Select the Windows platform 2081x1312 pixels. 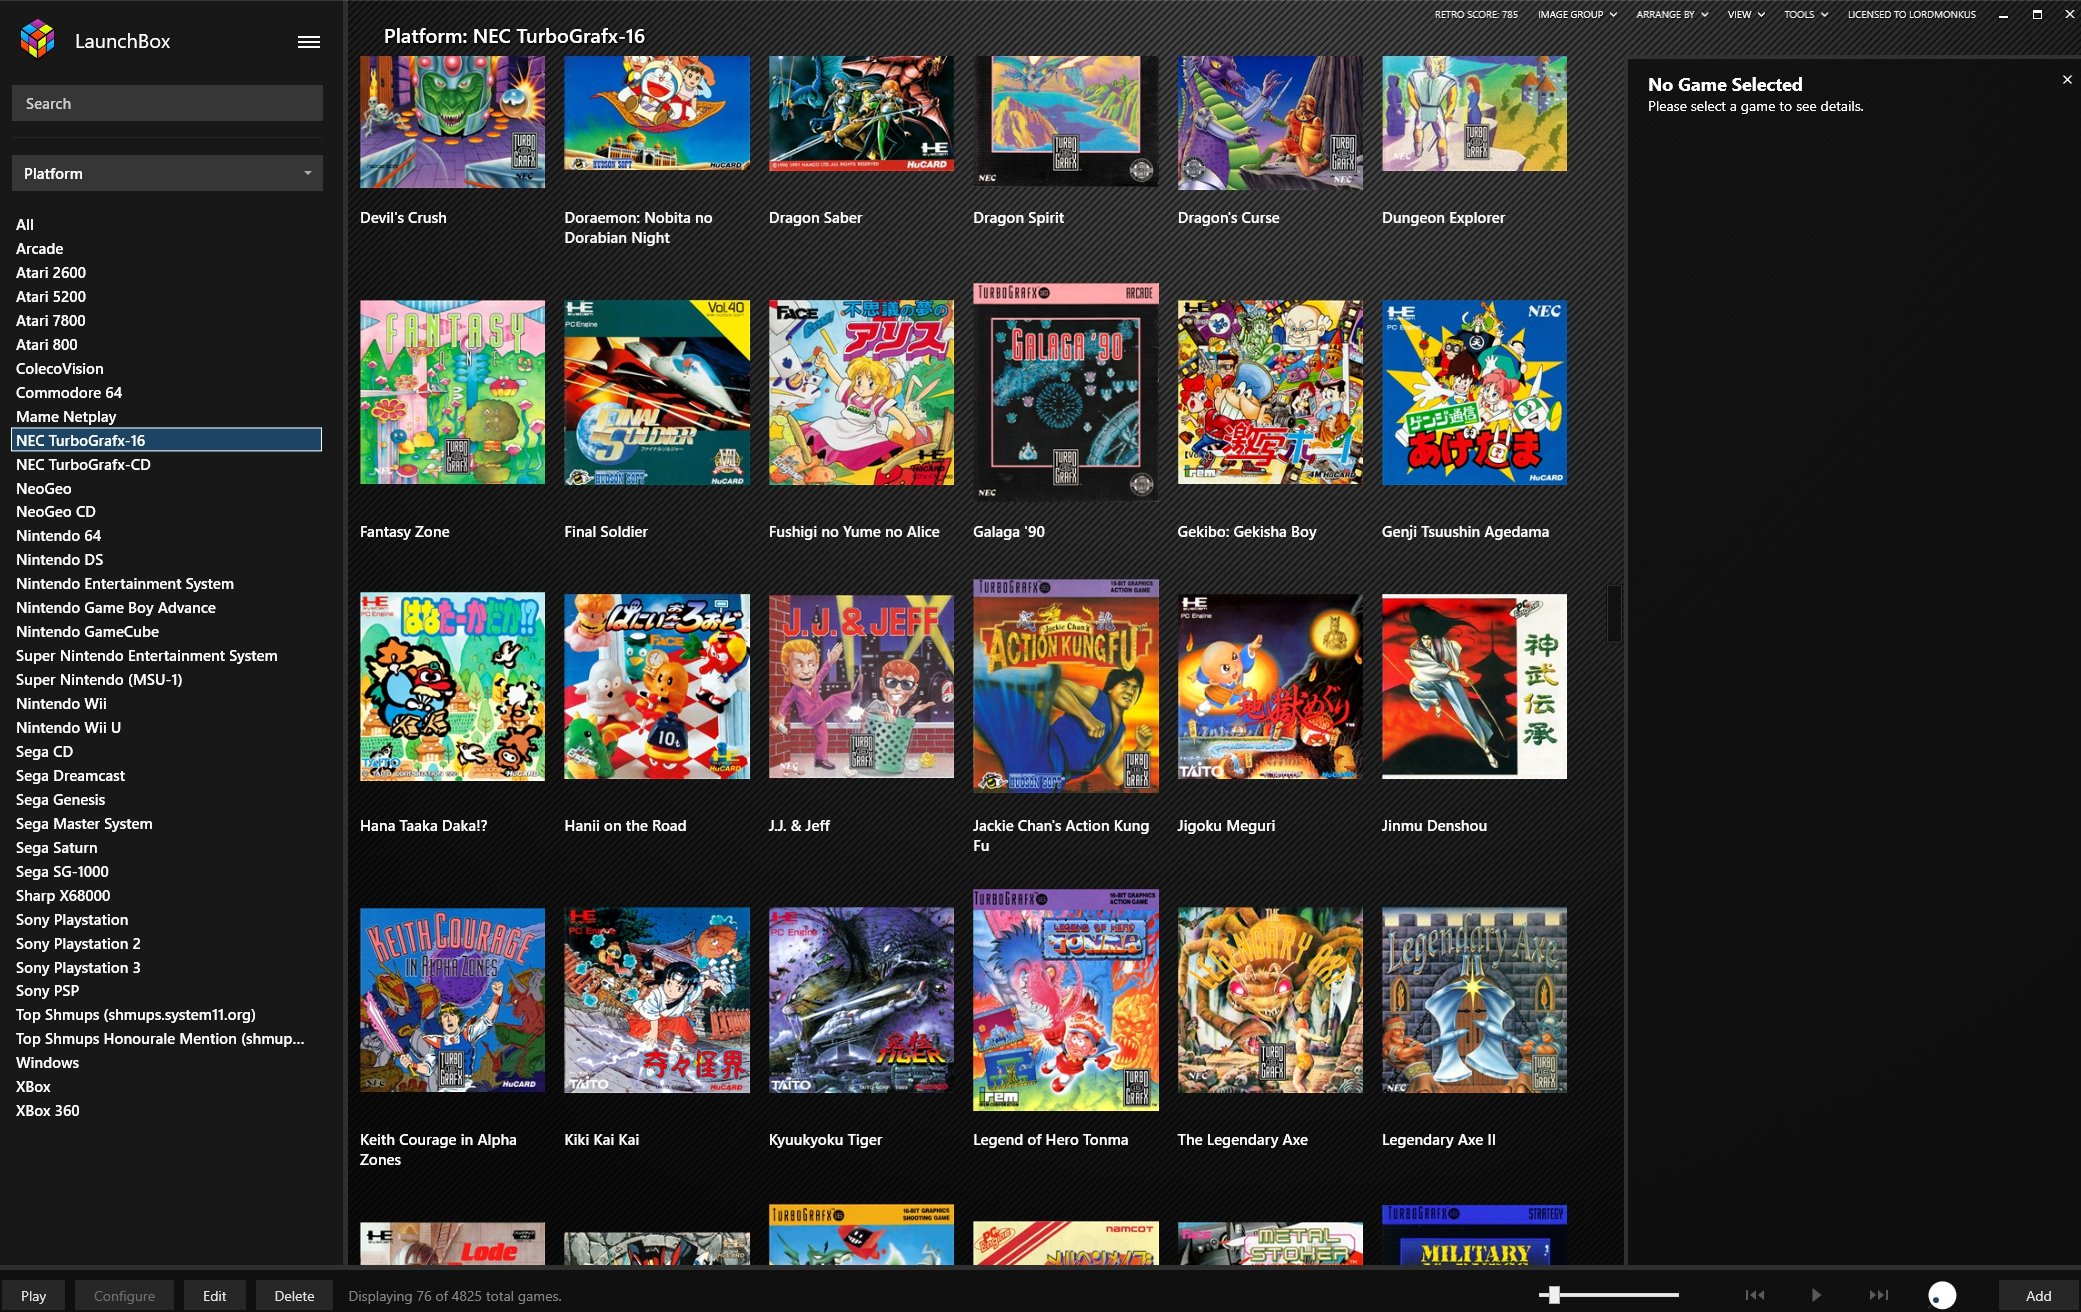pyautogui.click(x=47, y=1063)
